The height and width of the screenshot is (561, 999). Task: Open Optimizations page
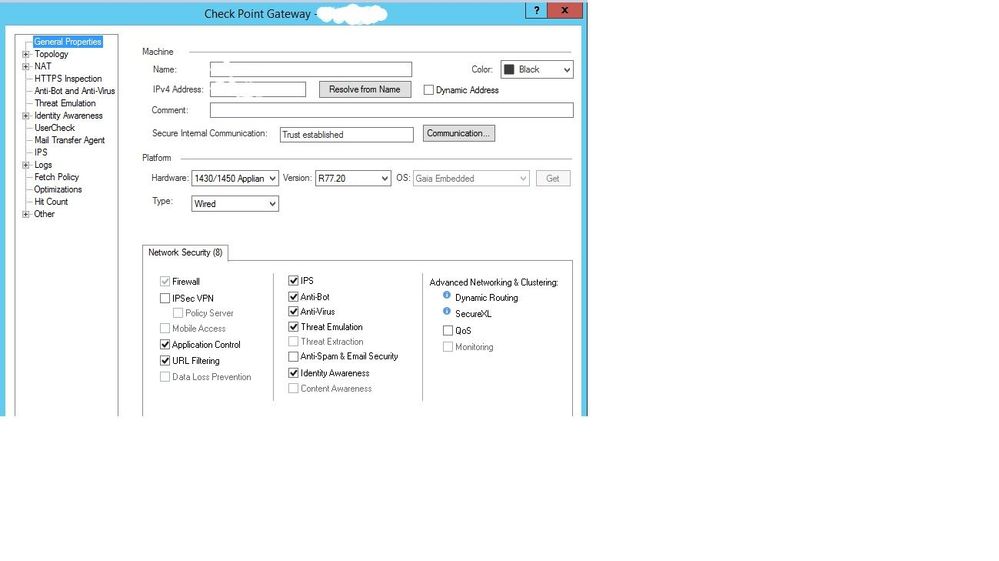pos(58,189)
